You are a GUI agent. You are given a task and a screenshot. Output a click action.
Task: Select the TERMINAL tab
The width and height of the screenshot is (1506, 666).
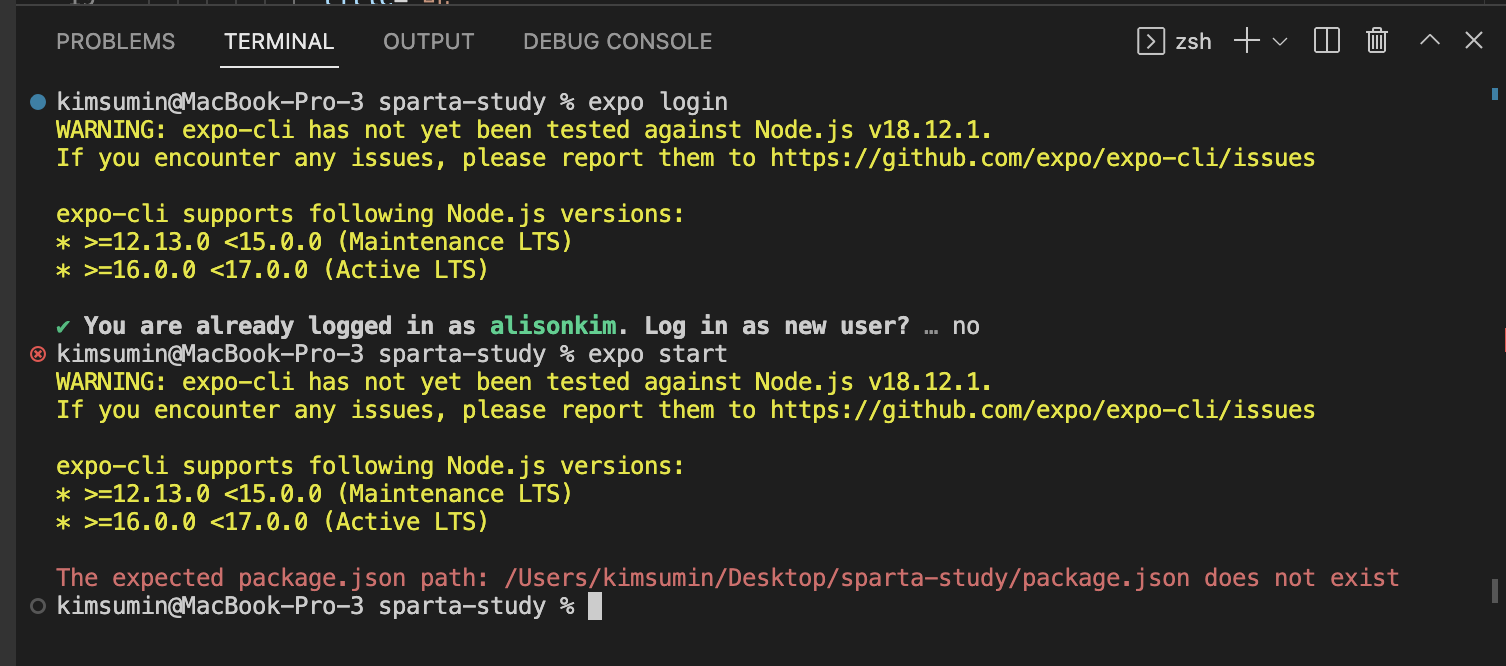279,42
